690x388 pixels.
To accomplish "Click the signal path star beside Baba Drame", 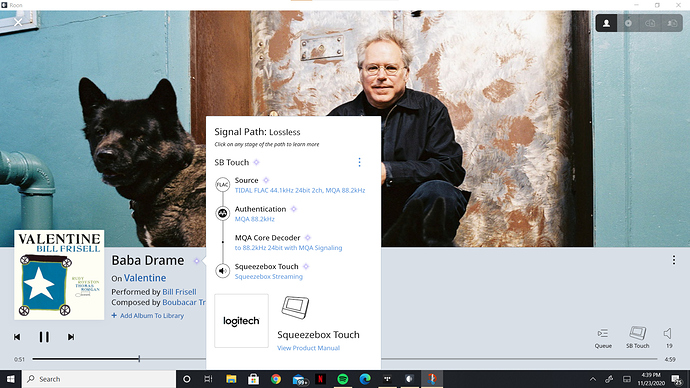I will pyautogui.click(x=197, y=261).
